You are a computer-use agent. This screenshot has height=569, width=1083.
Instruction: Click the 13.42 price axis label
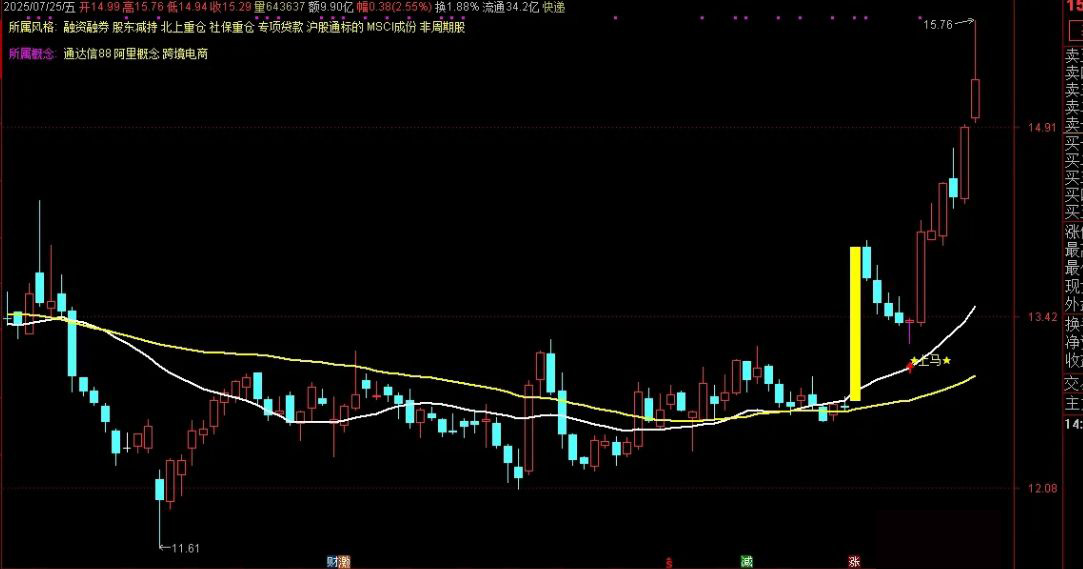click(x=1042, y=317)
